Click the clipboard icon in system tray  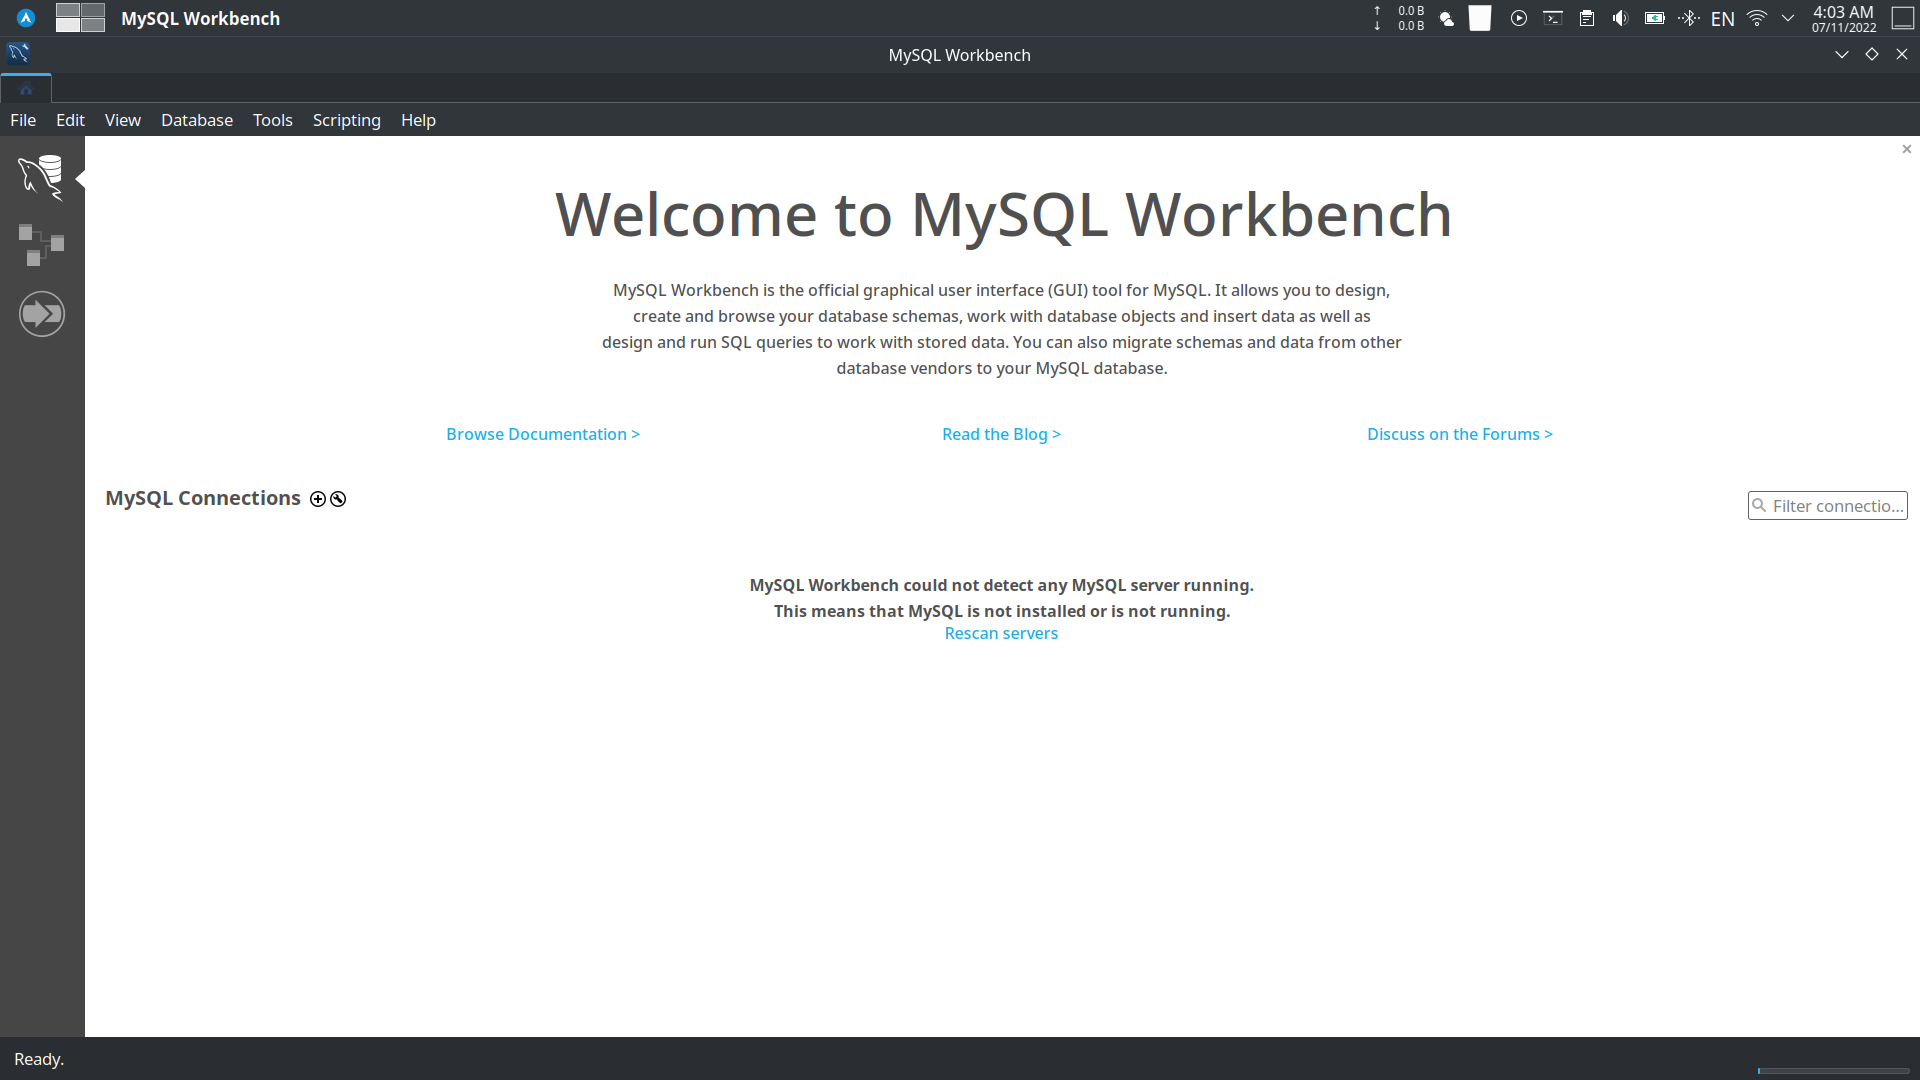[1586, 18]
